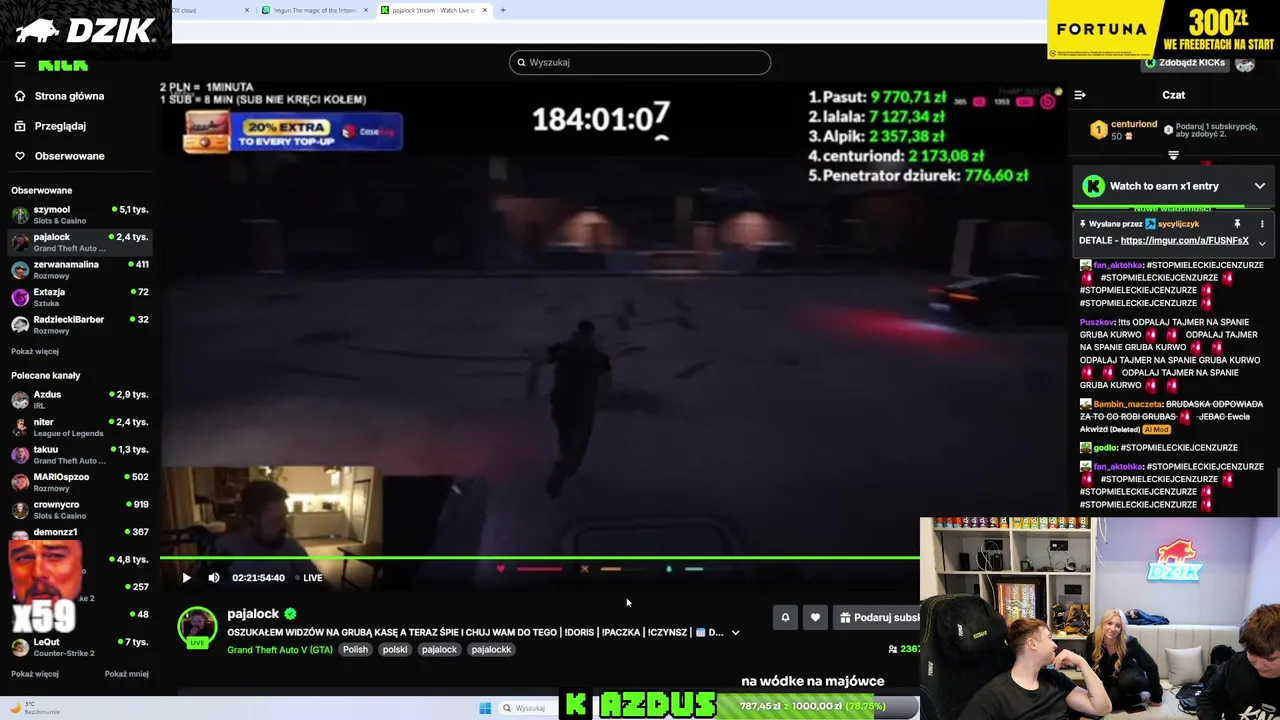This screenshot has height=720, width=1280.
Task: Open Extazja channel in sidebar
Action: 80,297
